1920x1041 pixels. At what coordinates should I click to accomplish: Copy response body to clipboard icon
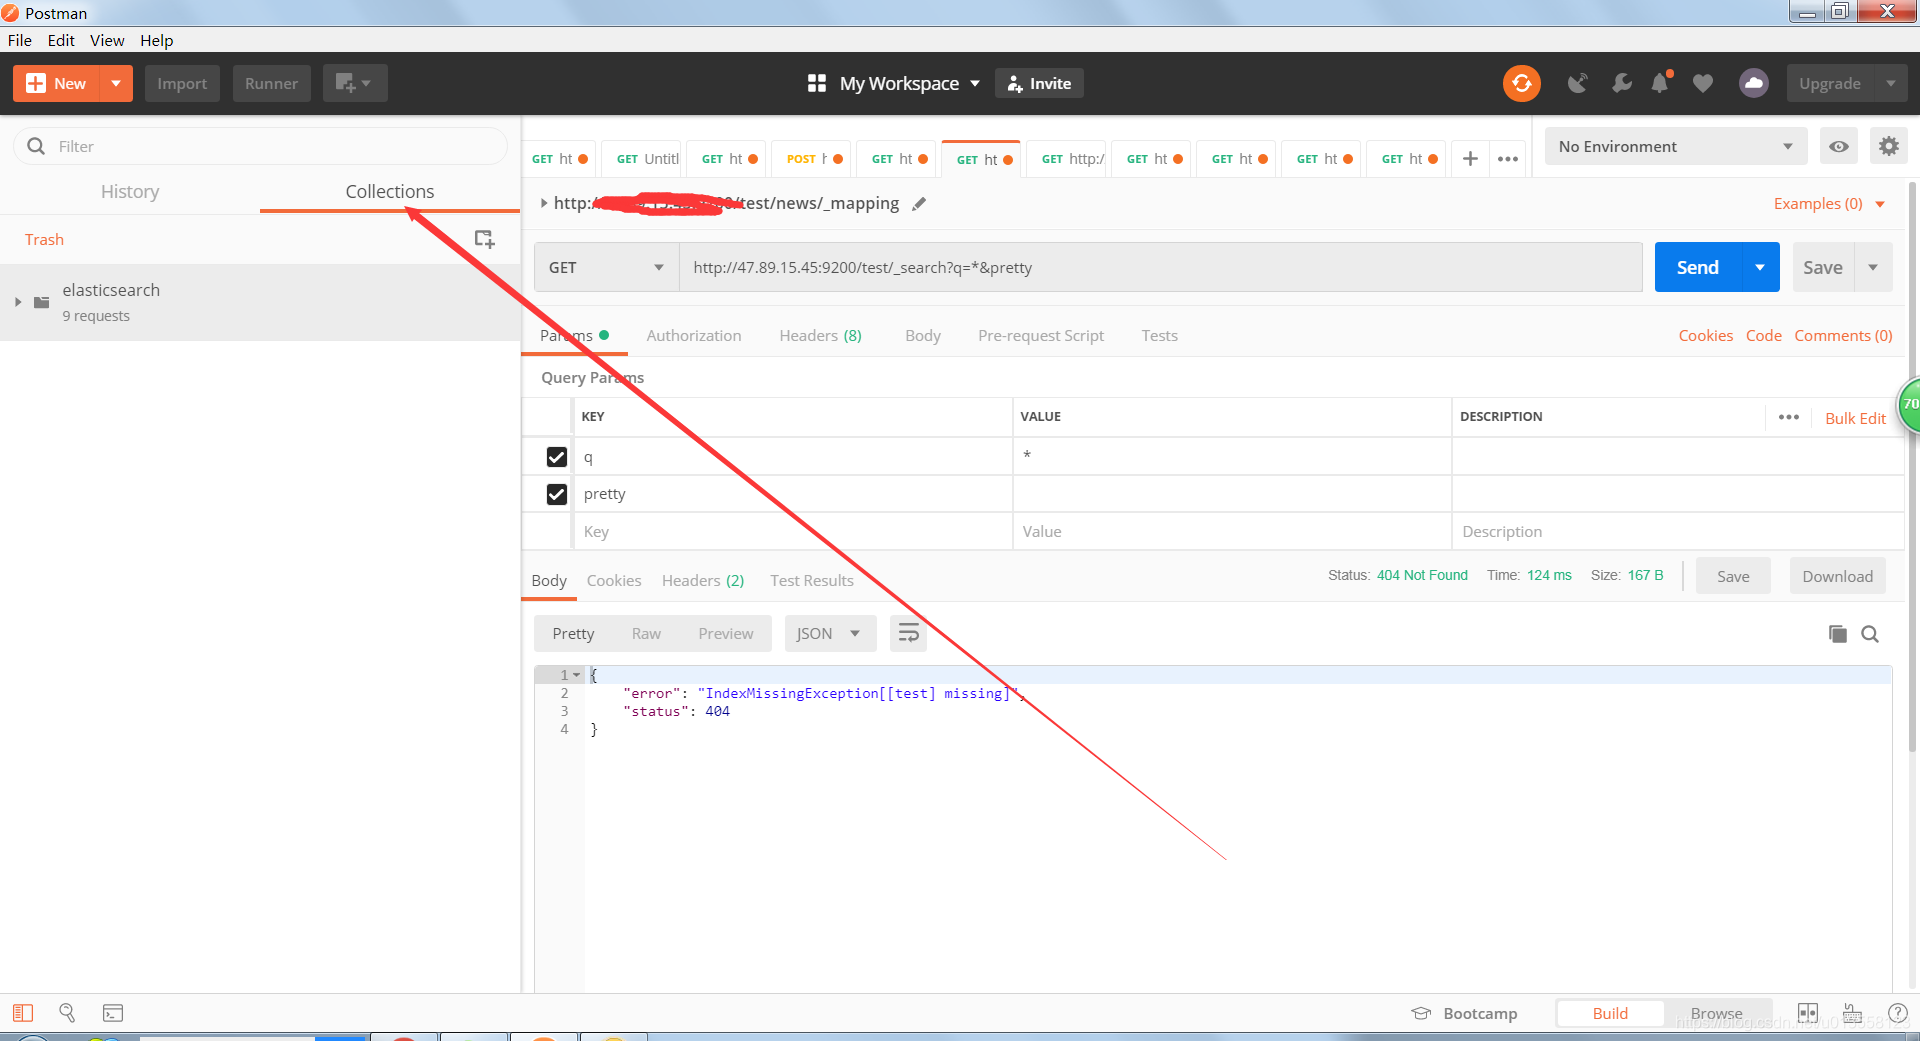[1837, 633]
